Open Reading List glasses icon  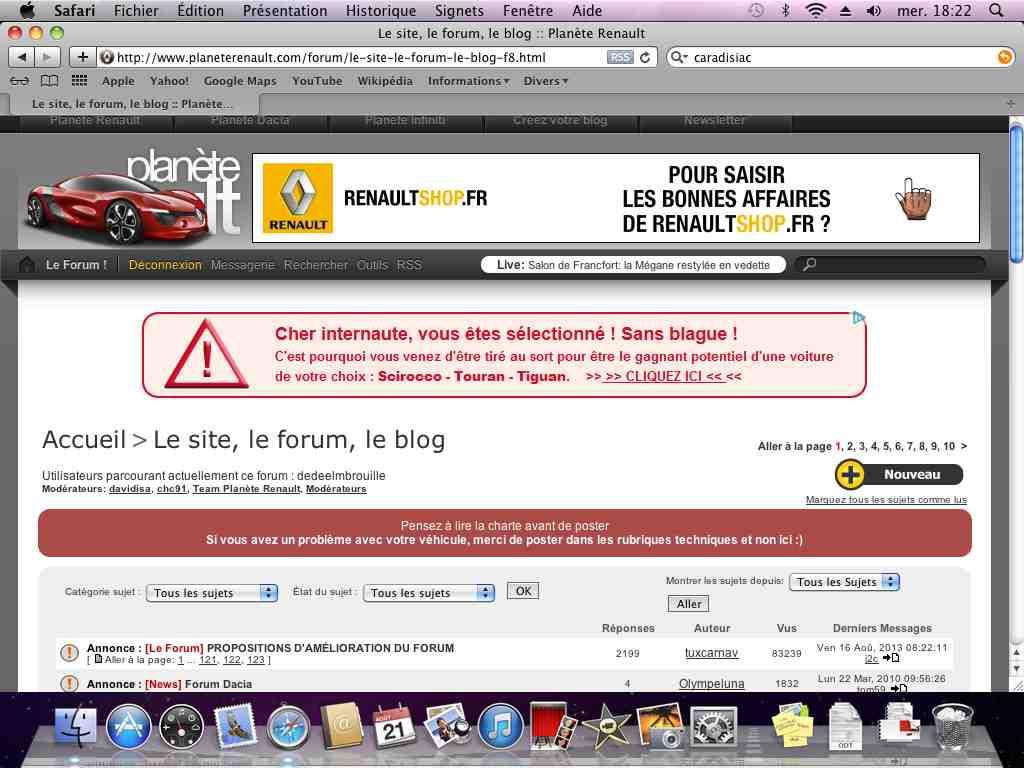pos(20,81)
